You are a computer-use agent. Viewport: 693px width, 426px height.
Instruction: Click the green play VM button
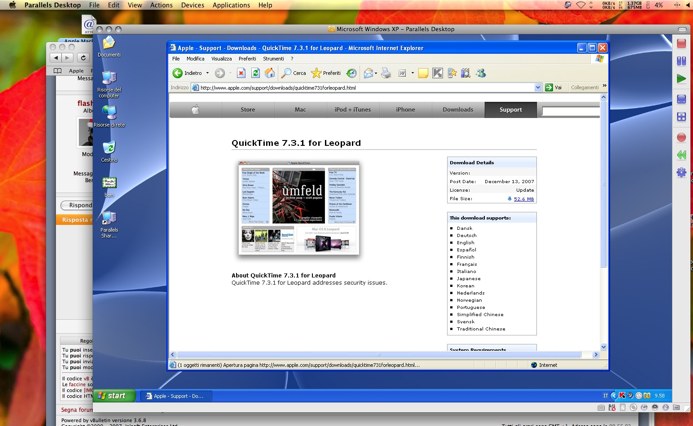point(682,79)
